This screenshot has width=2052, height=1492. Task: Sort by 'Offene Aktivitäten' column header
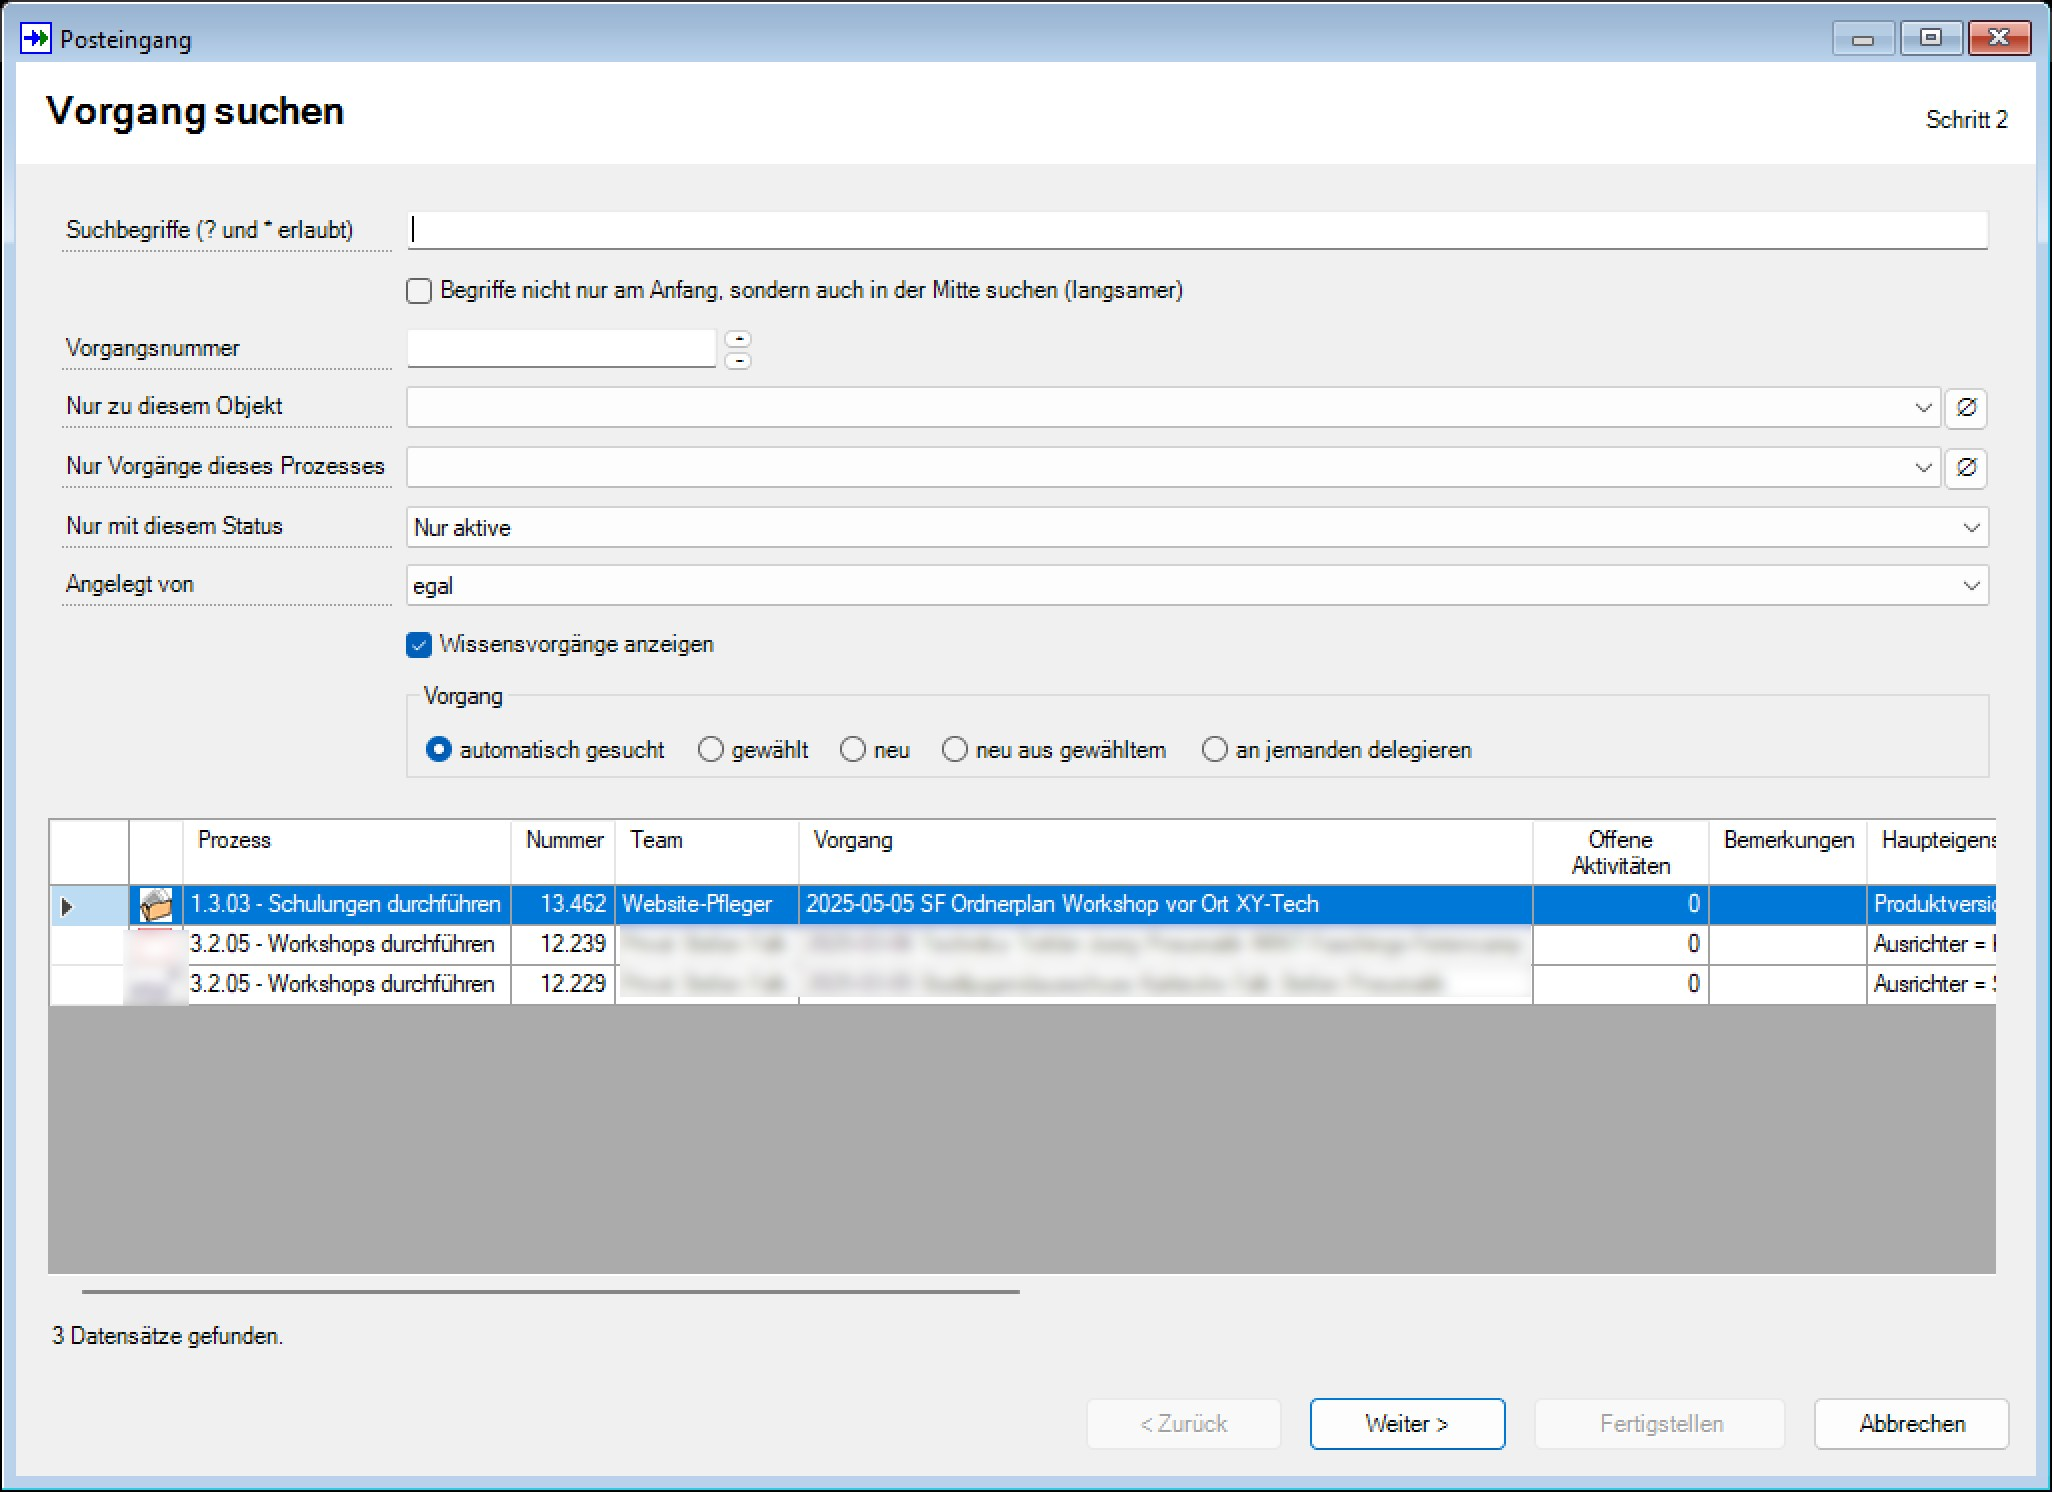tap(1621, 852)
